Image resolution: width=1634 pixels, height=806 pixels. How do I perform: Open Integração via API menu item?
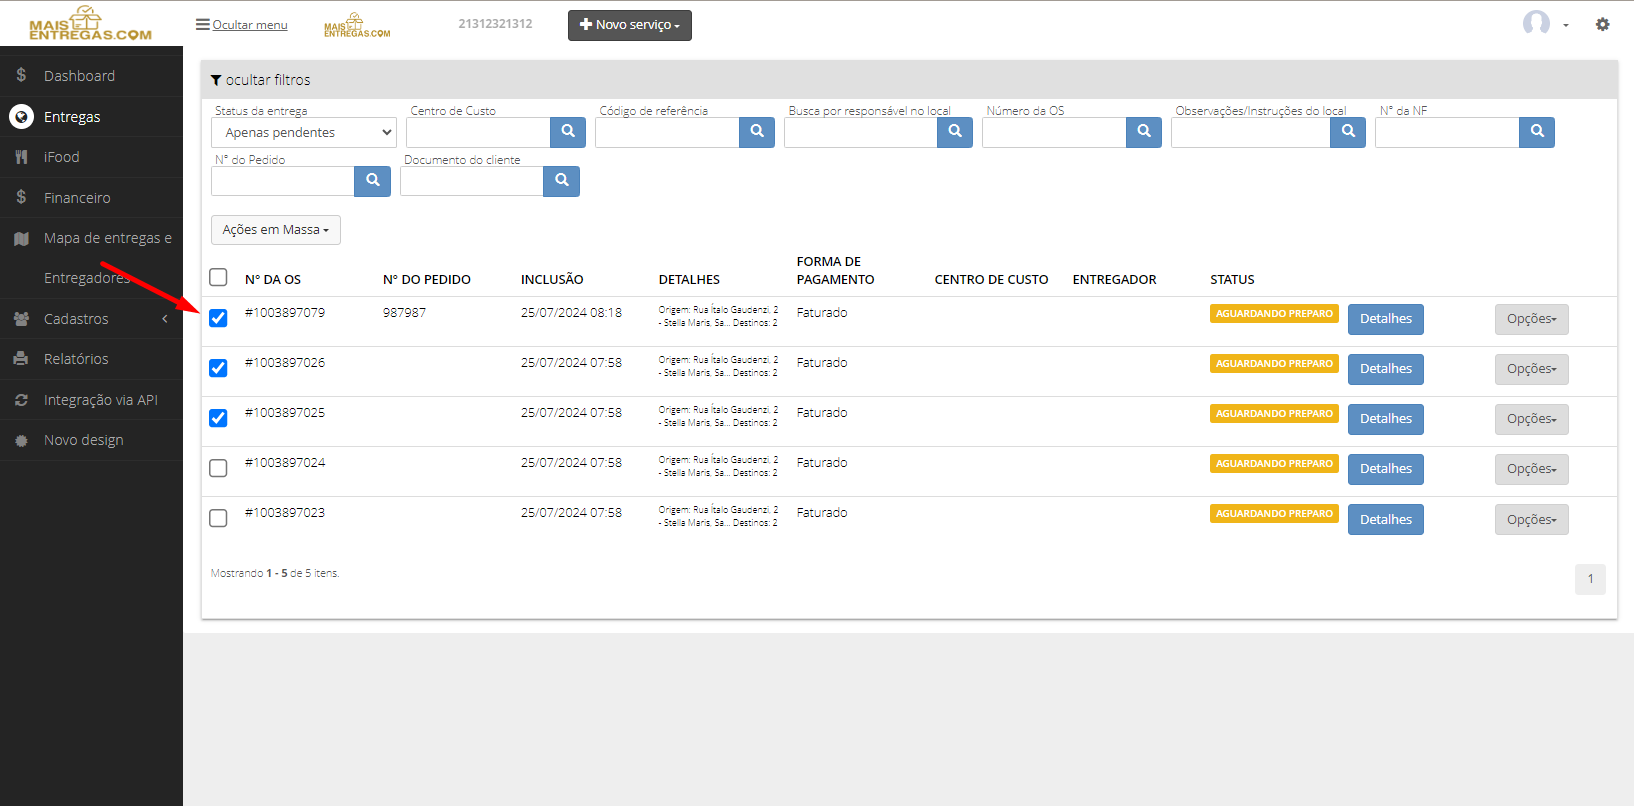click(91, 400)
